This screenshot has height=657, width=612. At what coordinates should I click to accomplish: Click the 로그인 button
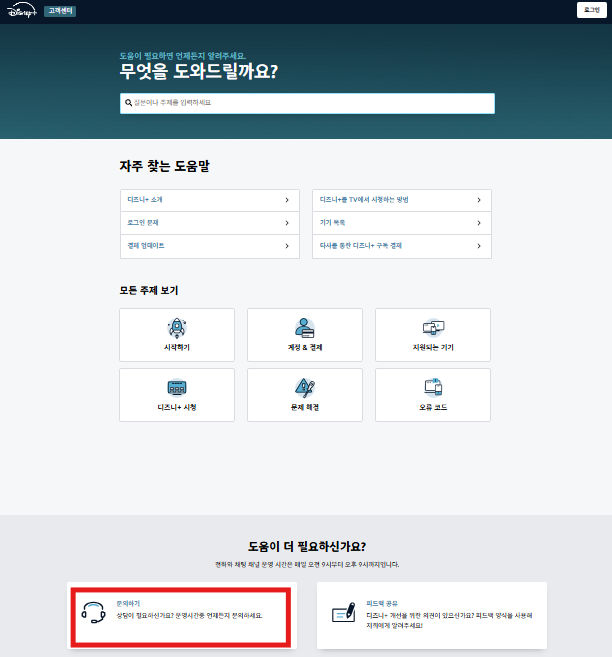pos(591,10)
